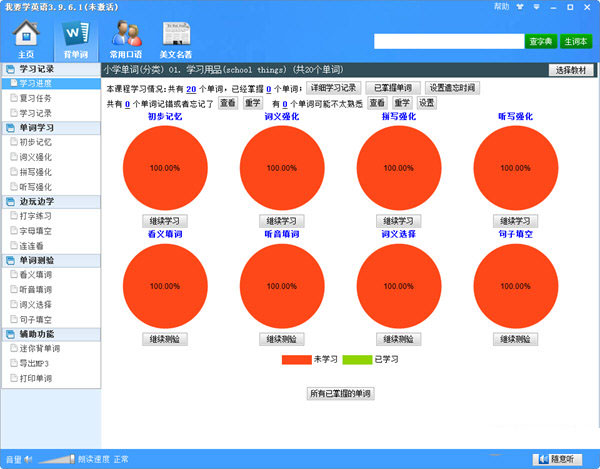Click 继续测验 under 句子填空 chart
The image size is (600, 469).
(x=515, y=339)
